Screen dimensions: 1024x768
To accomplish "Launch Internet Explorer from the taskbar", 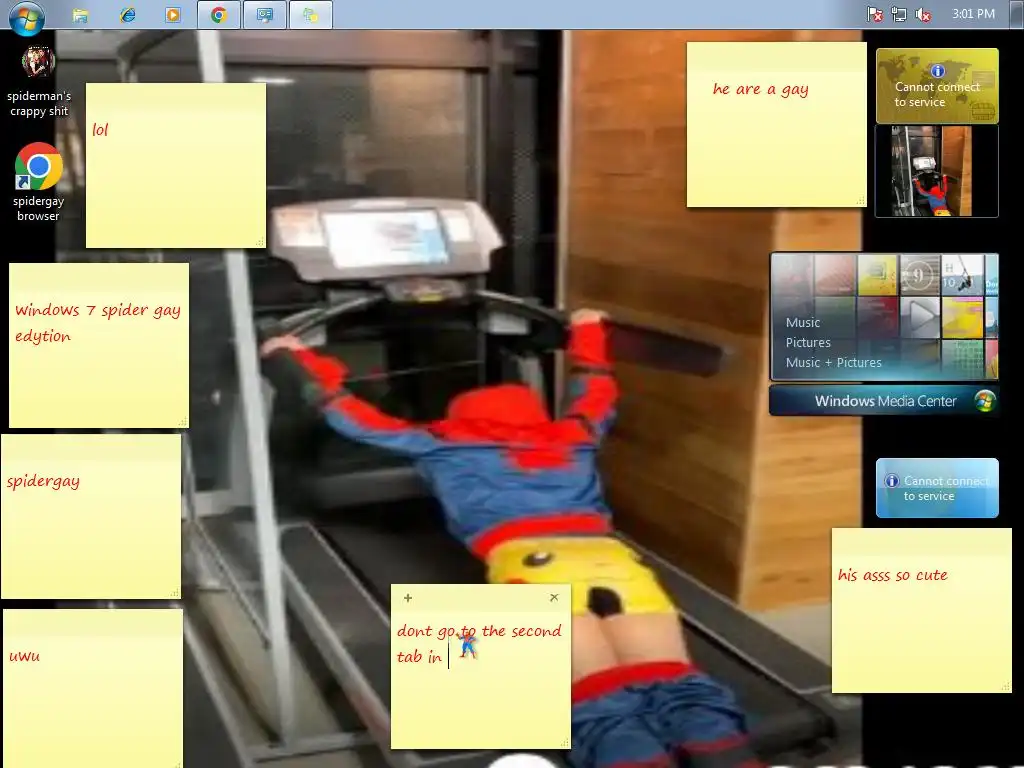I will tap(127, 15).
